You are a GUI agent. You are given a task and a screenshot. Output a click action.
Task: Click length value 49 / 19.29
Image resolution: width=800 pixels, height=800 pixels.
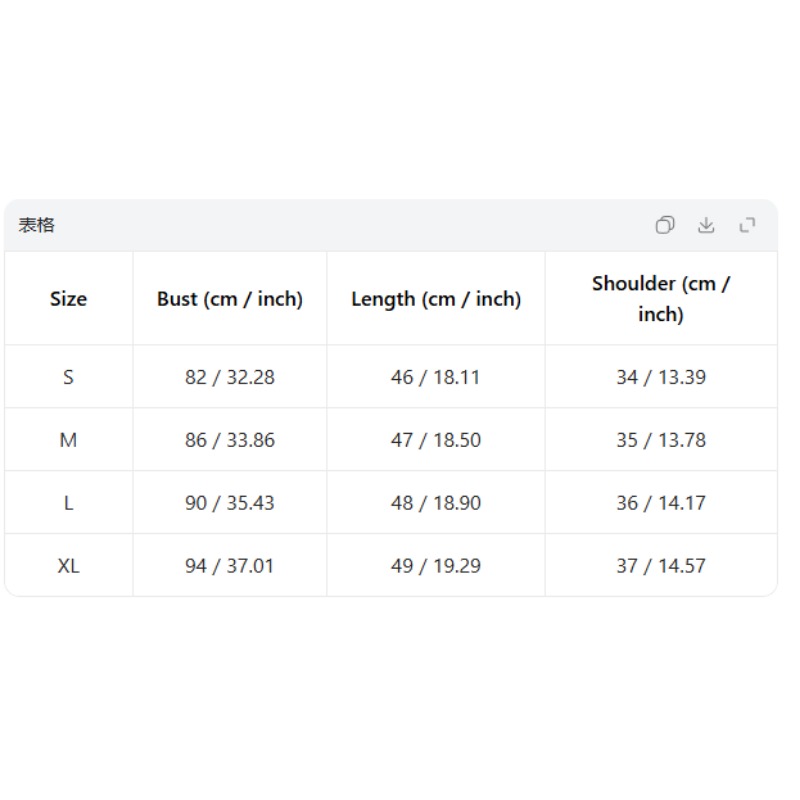coord(436,566)
